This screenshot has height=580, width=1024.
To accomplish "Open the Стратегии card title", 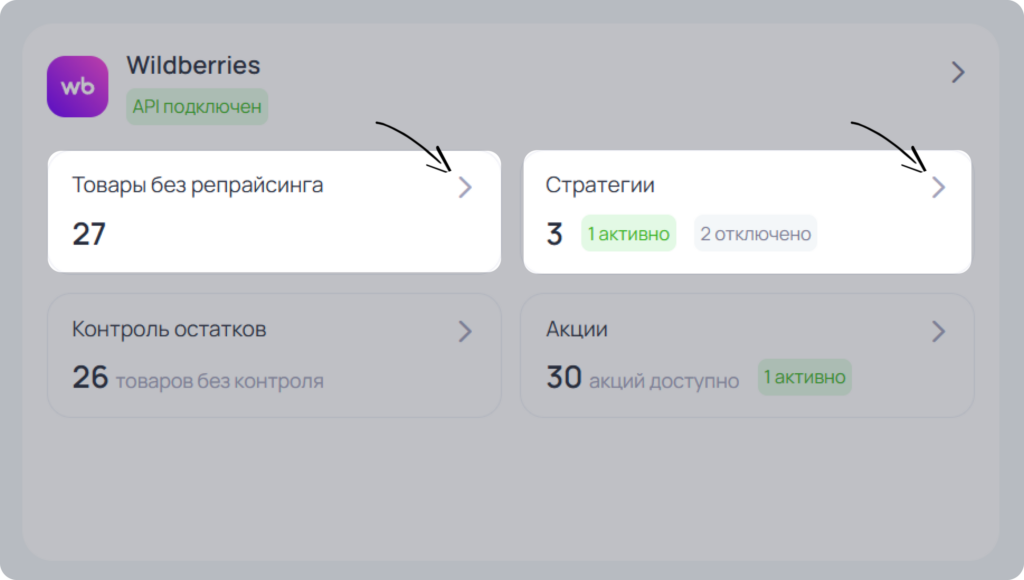I will click(x=600, y=185).
